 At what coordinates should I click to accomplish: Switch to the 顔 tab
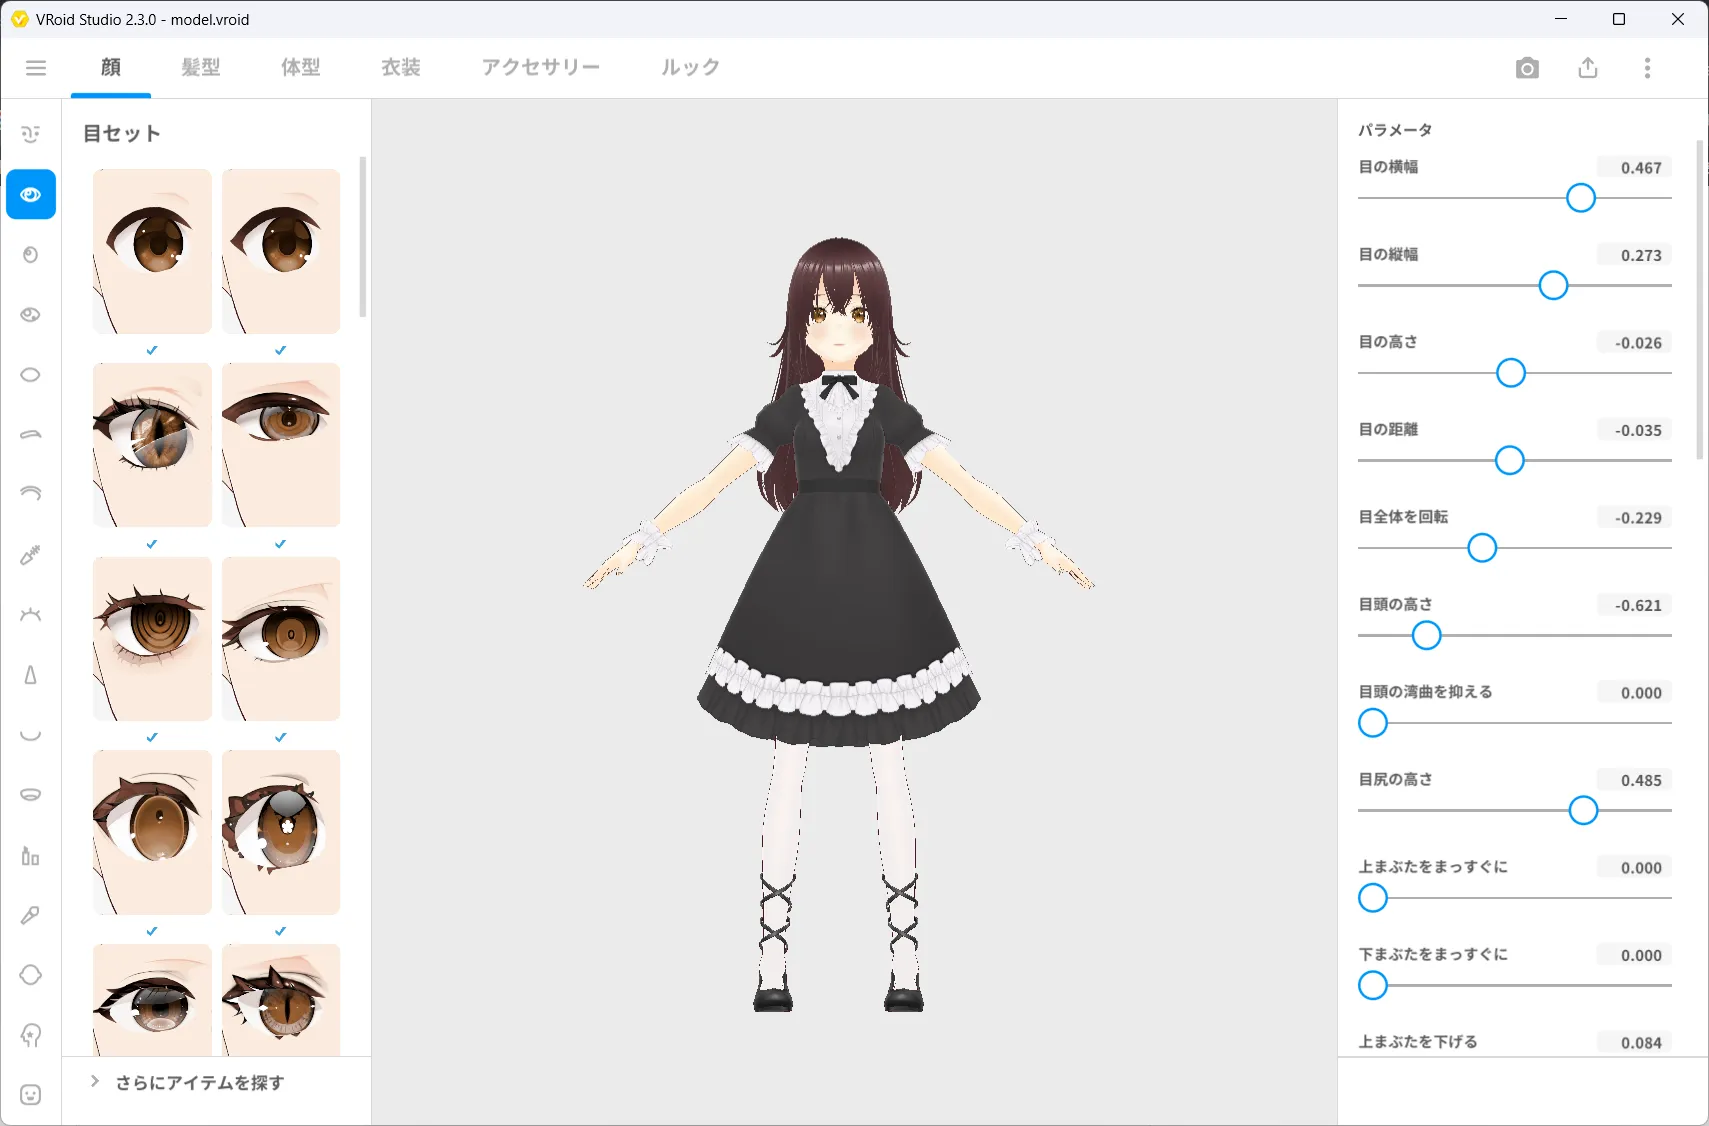pos(111,67)
